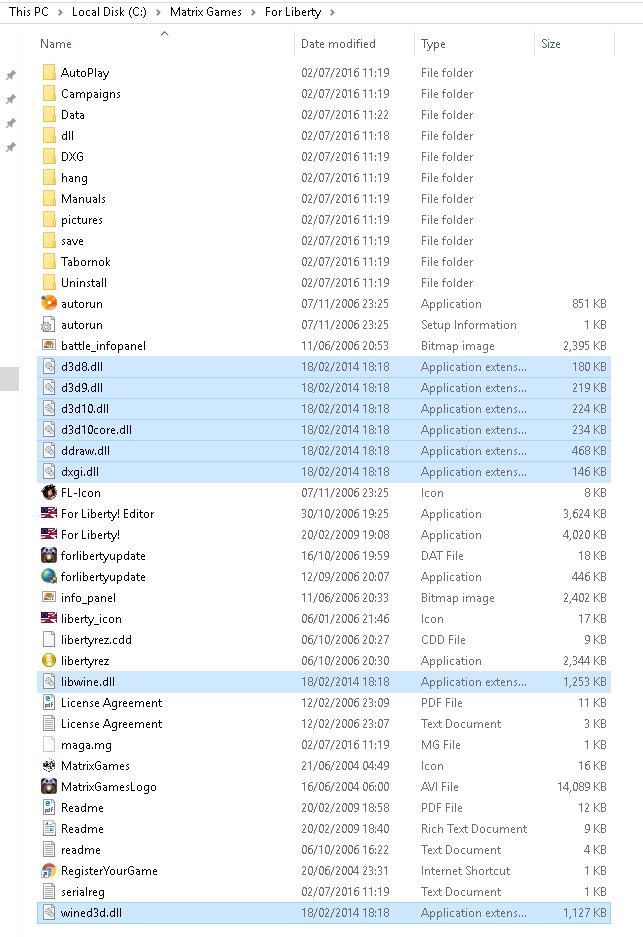The height and width of the screenshot is (937, 643).
Task: Select the License Agreement PDF icon
Action: click(x=49, y=702)
